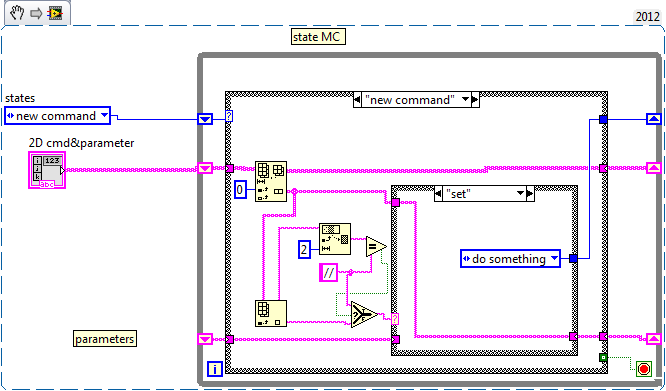Click the loop iteration terminal i
The image size is (666, 391).
click(215, 369)
